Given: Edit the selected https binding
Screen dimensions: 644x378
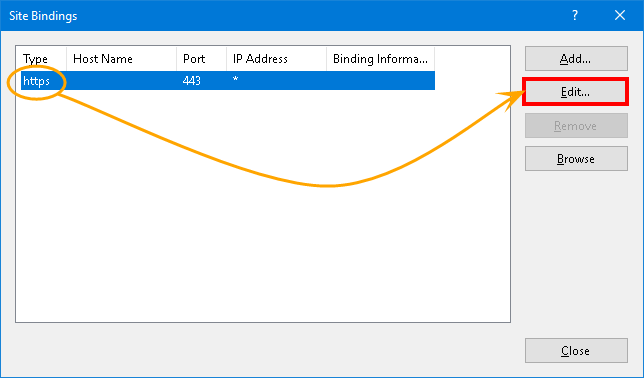Looking at the screenshot, I should (575, 92).
